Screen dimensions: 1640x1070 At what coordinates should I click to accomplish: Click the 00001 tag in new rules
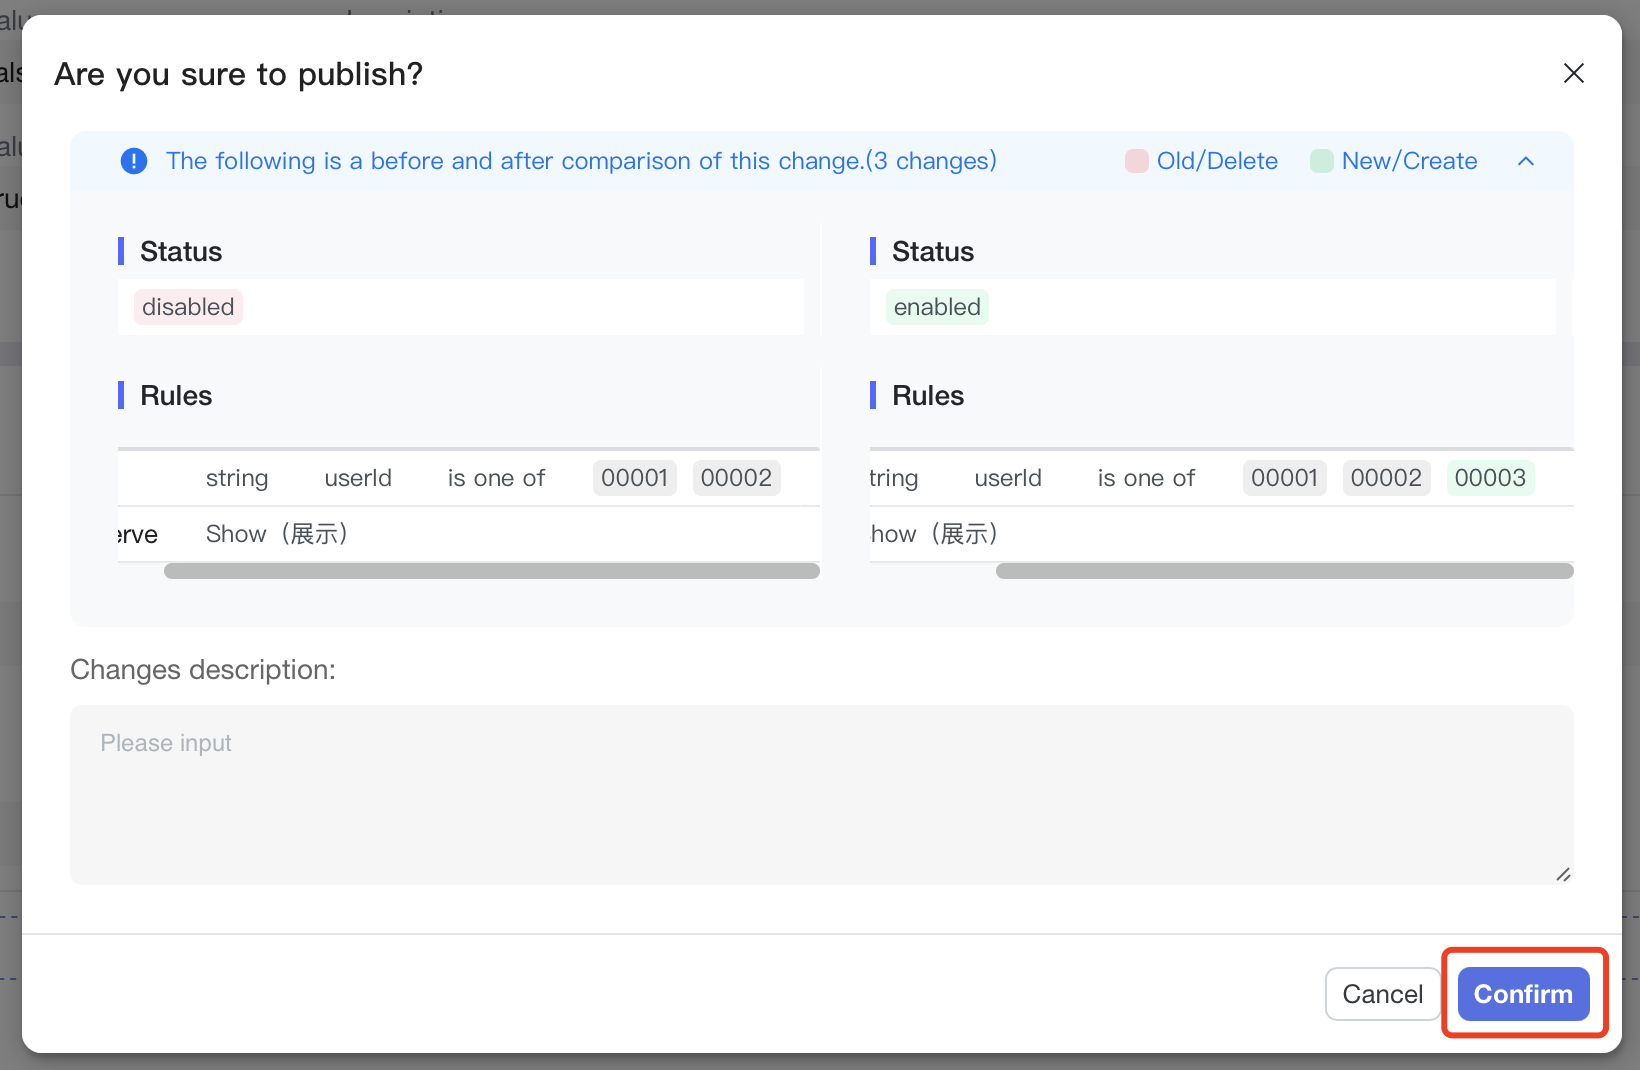[x=1284, y=478]
